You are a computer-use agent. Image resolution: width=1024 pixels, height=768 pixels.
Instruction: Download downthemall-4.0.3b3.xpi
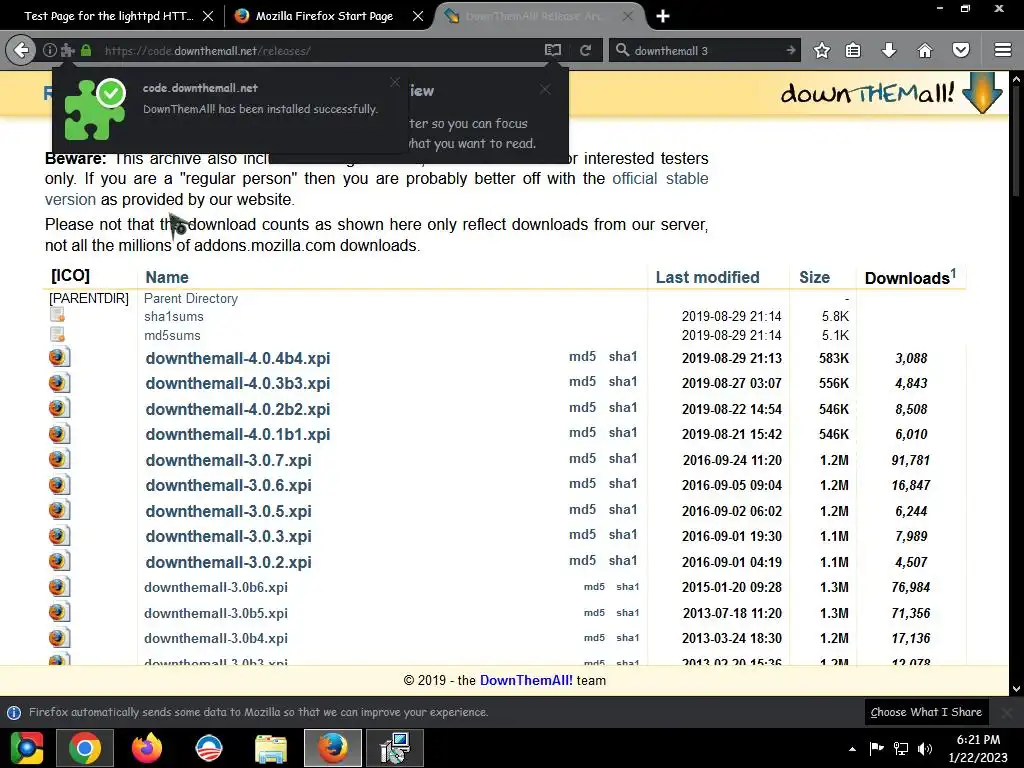tap(238, 383)
